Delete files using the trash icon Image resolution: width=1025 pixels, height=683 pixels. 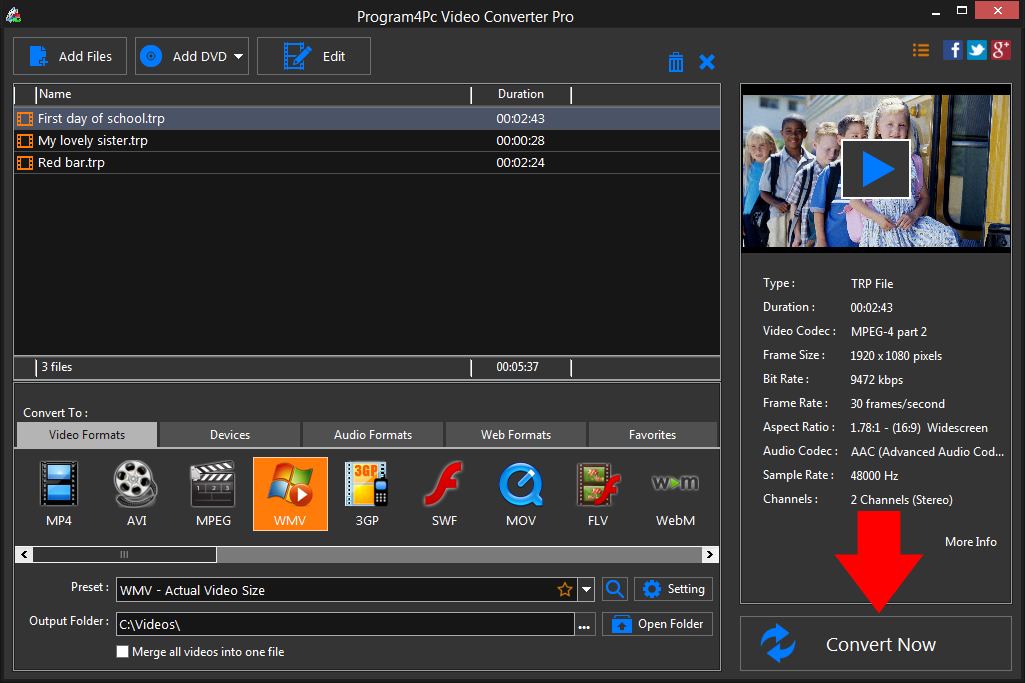coord(676,61)
